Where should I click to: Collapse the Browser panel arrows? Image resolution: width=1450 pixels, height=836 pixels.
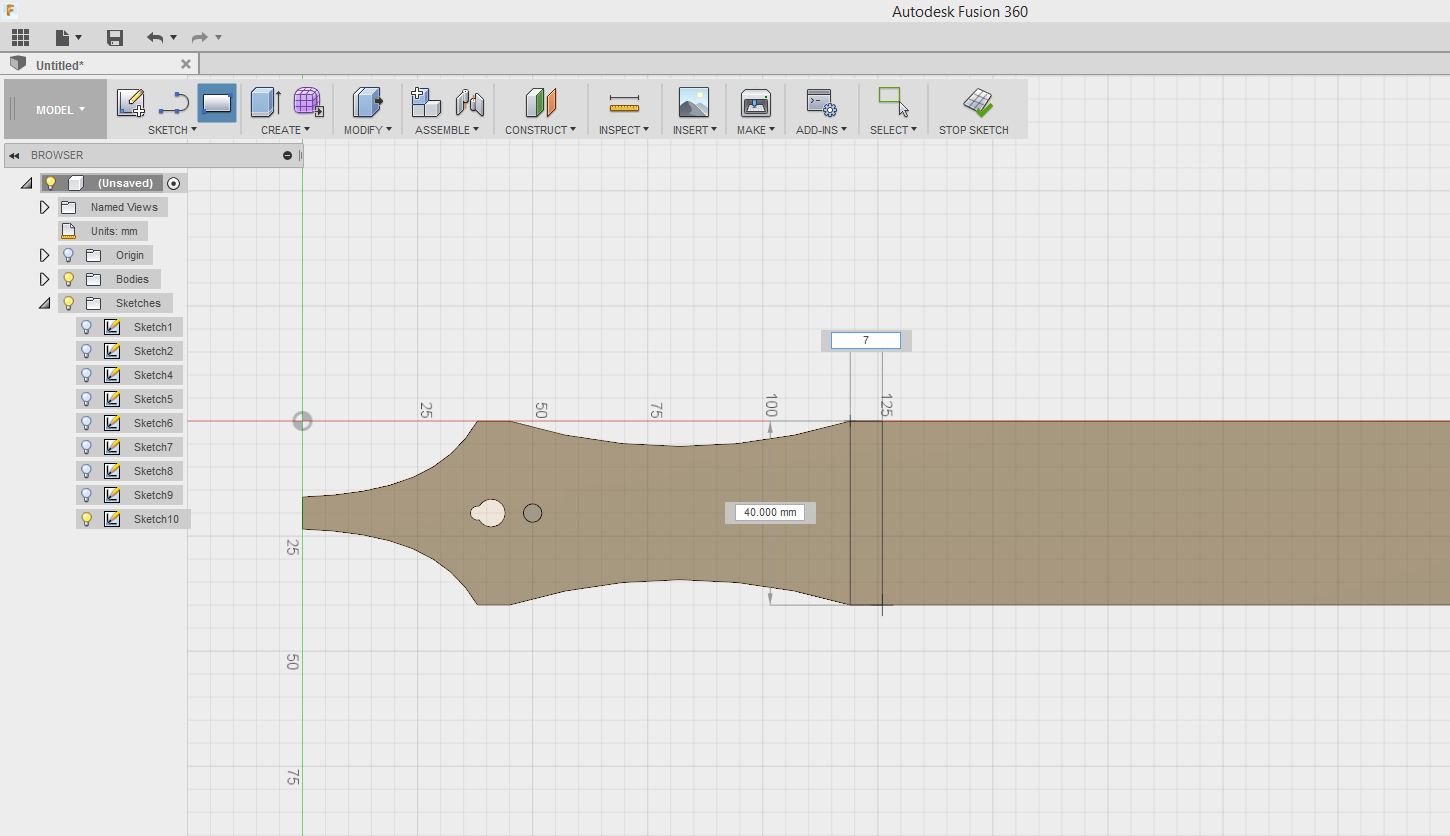(14, 156)
